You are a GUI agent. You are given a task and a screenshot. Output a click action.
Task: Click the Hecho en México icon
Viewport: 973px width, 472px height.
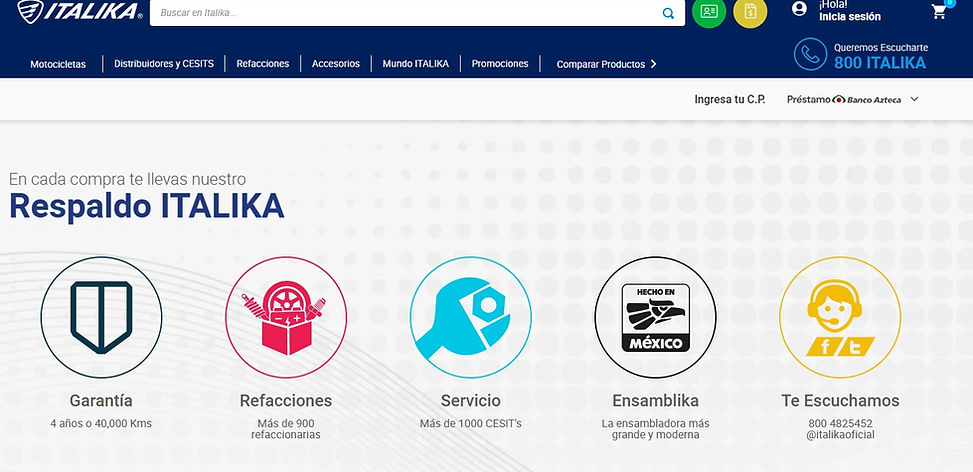tap(655, 317)
